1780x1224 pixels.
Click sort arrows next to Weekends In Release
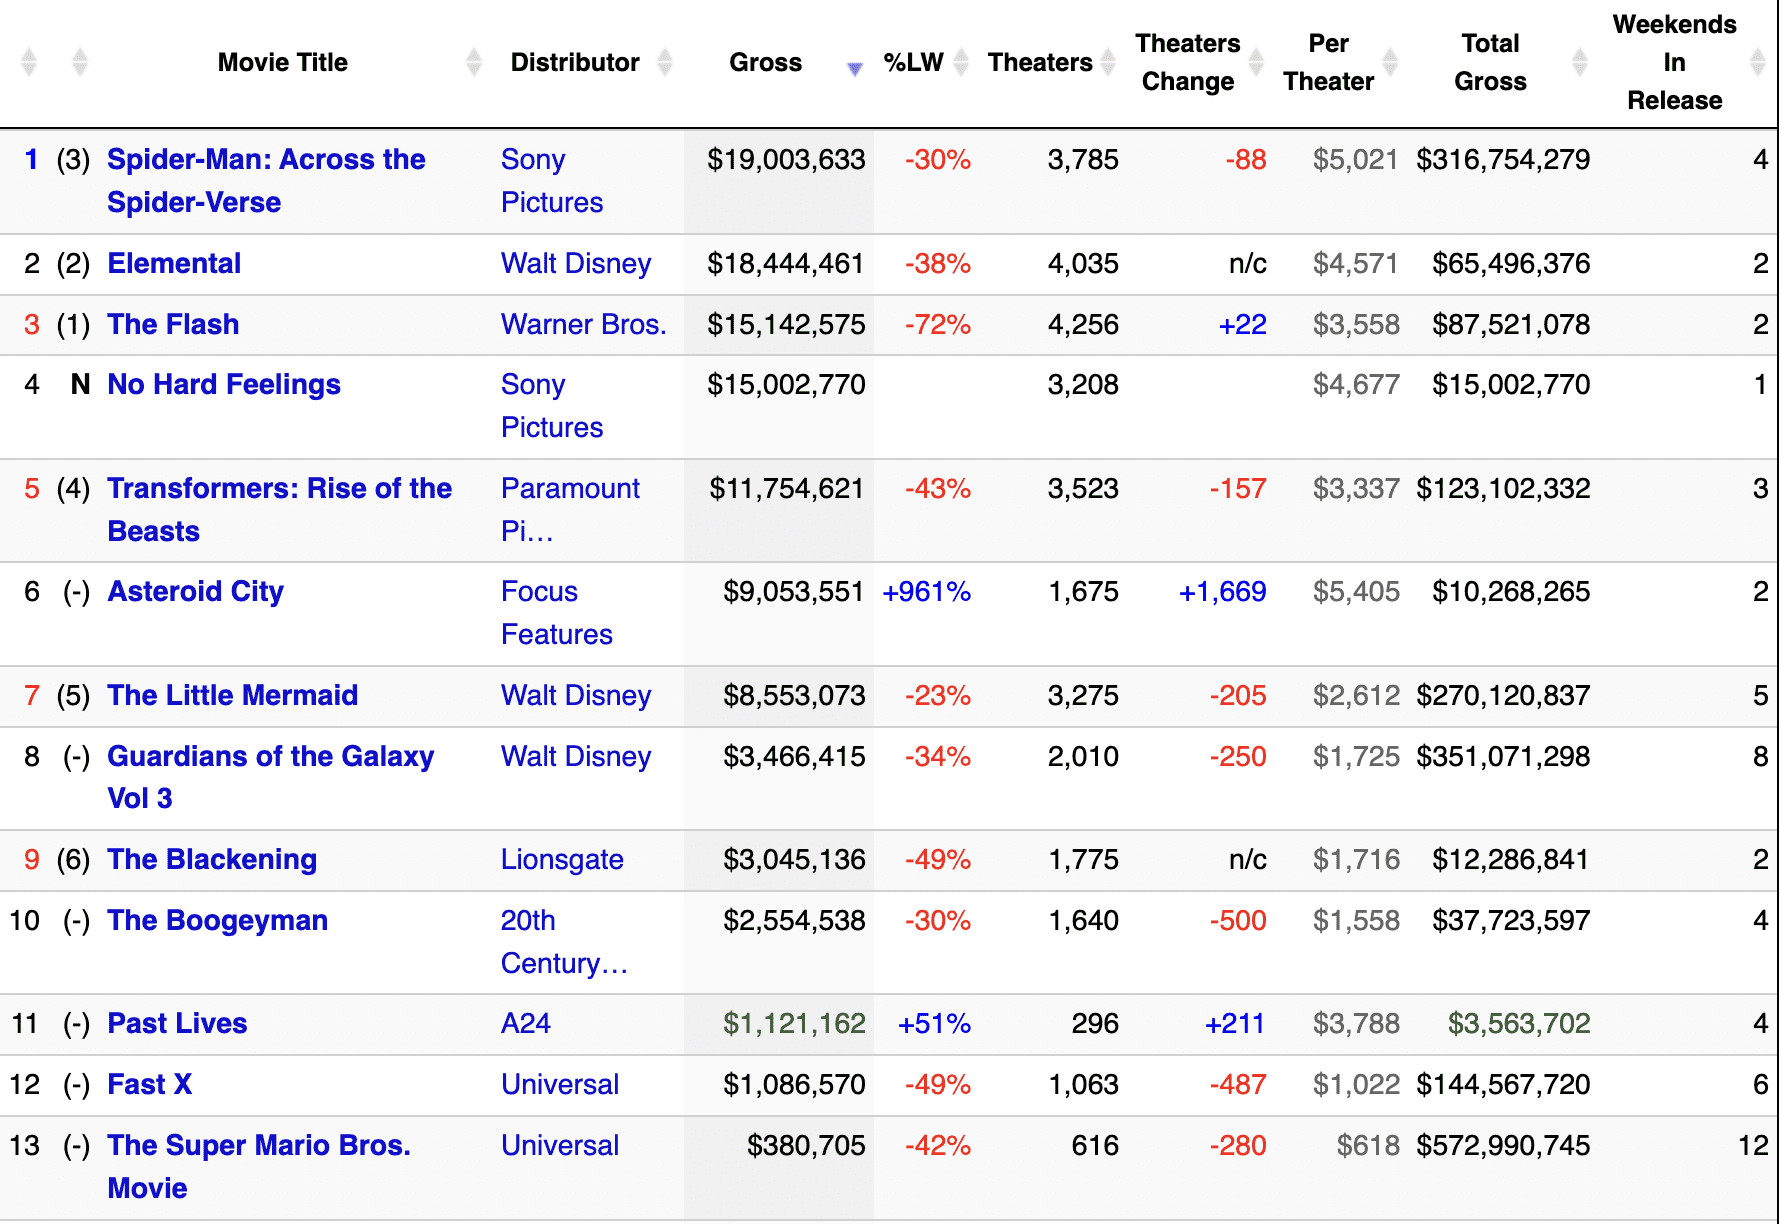pos(1758,62)
